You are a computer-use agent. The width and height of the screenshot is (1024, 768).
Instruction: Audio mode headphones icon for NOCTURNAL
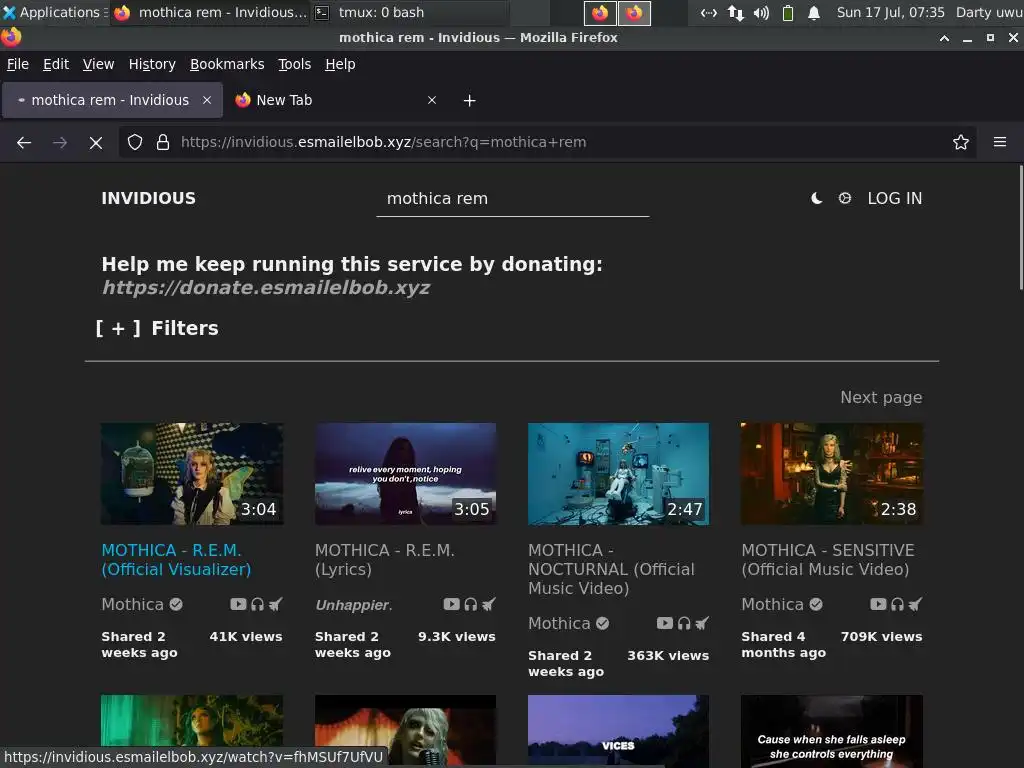(x=684, y=623)
